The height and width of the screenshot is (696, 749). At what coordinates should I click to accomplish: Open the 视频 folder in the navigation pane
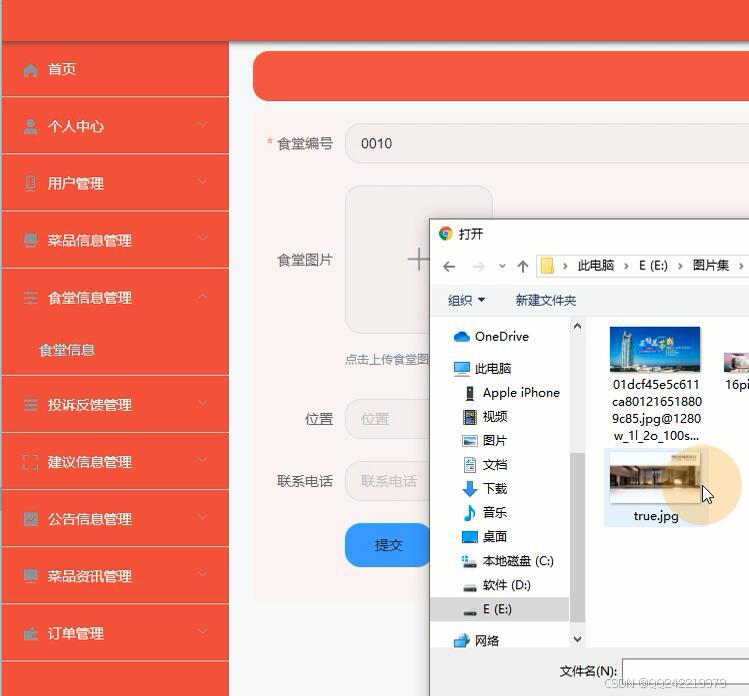coord(485,417)
